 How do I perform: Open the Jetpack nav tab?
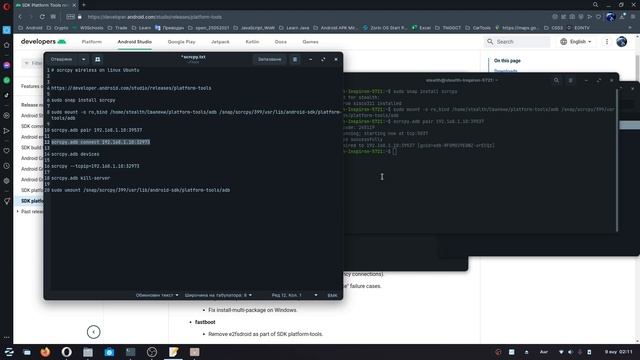pos(220,42)
